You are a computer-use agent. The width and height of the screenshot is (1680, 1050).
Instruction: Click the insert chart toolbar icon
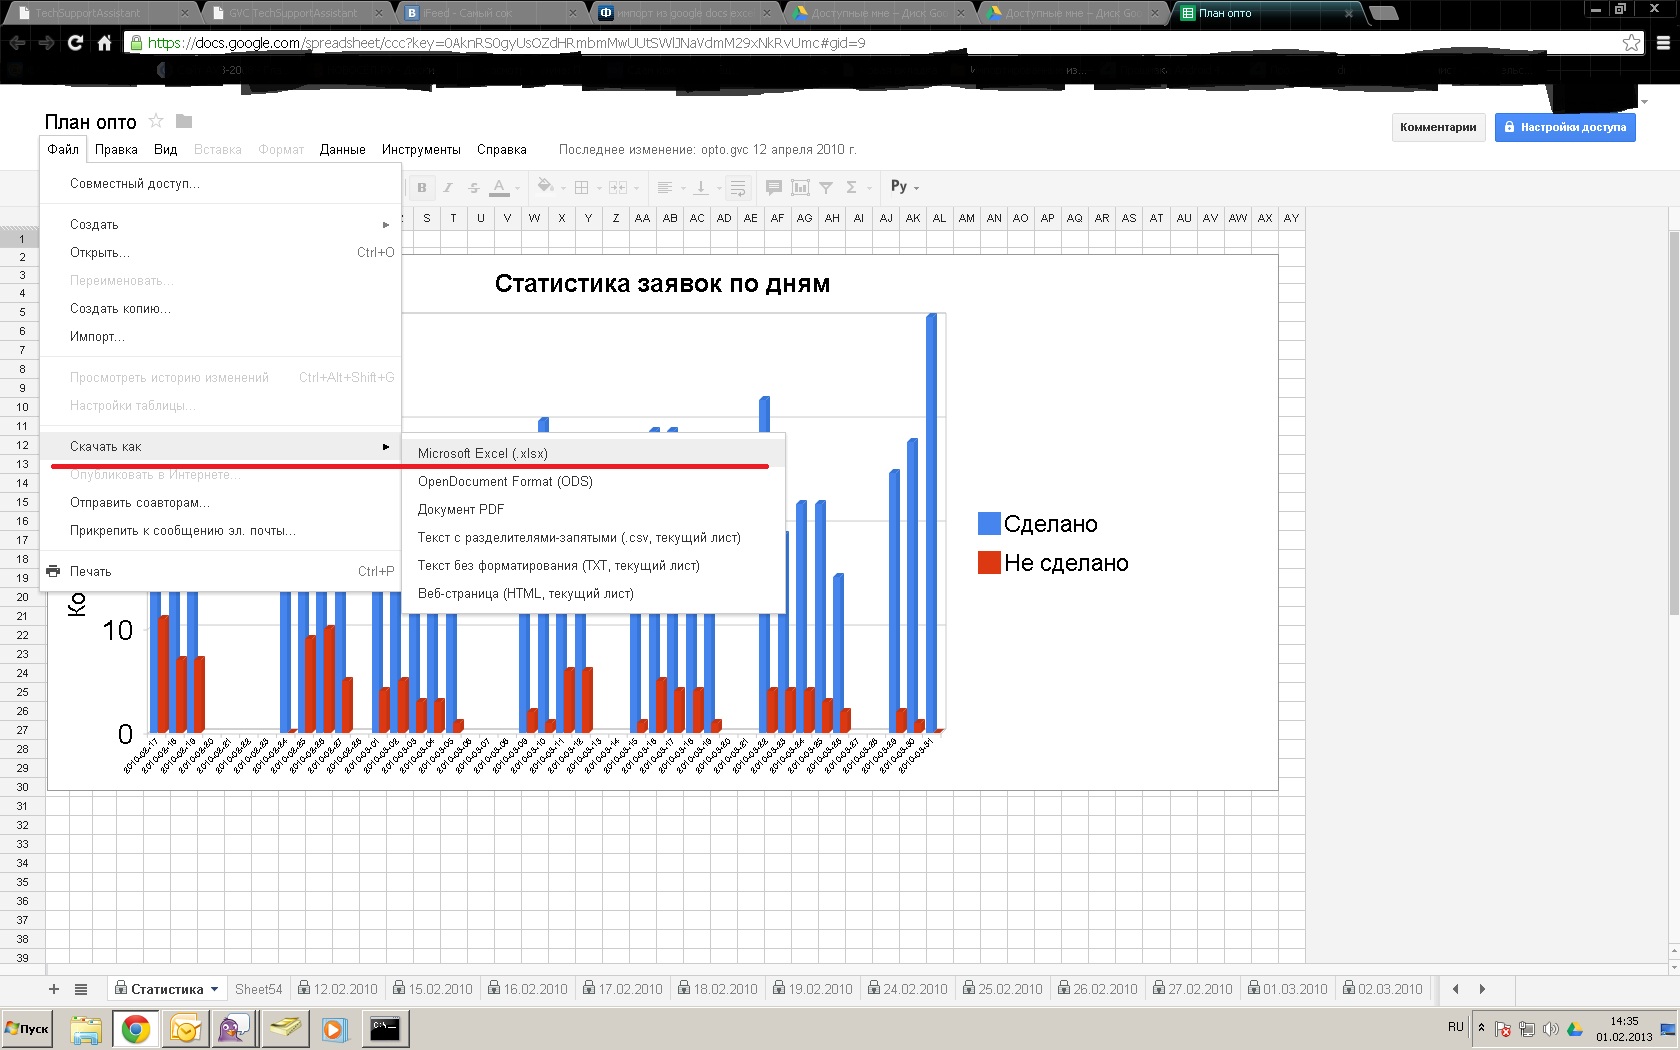point(800,187)
